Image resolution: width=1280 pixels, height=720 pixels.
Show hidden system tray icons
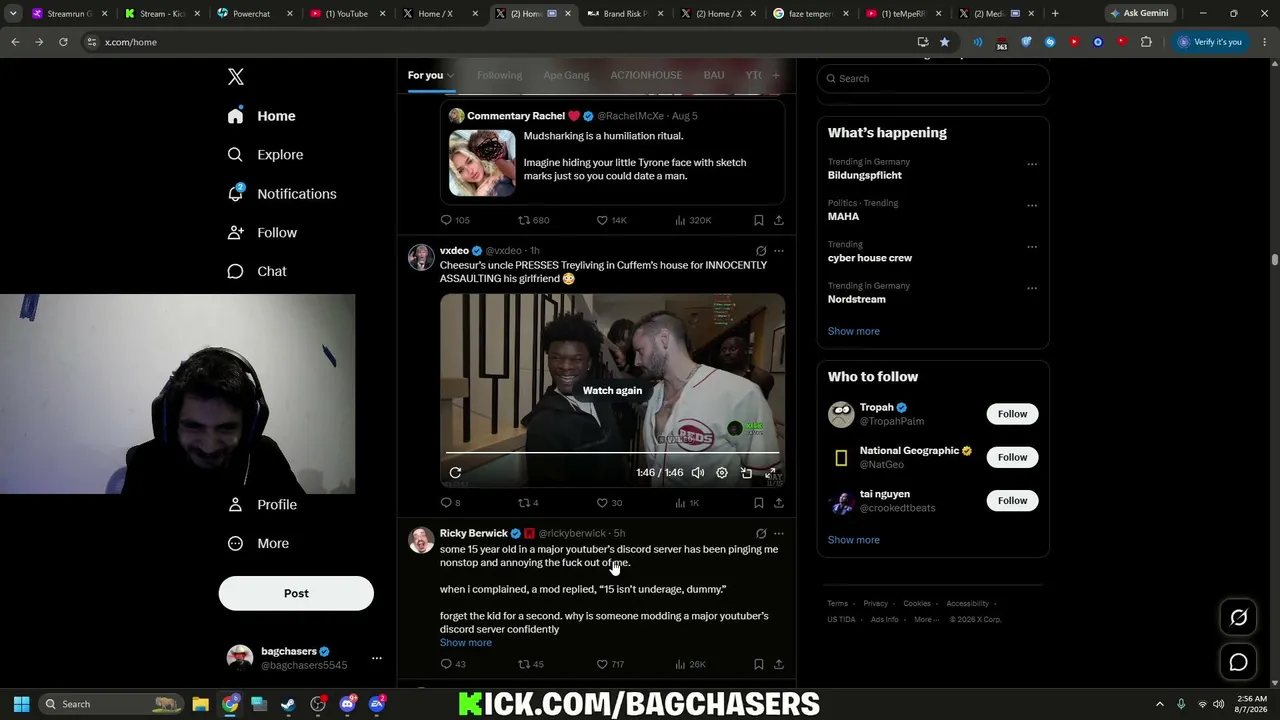(x=1160, y=704)
